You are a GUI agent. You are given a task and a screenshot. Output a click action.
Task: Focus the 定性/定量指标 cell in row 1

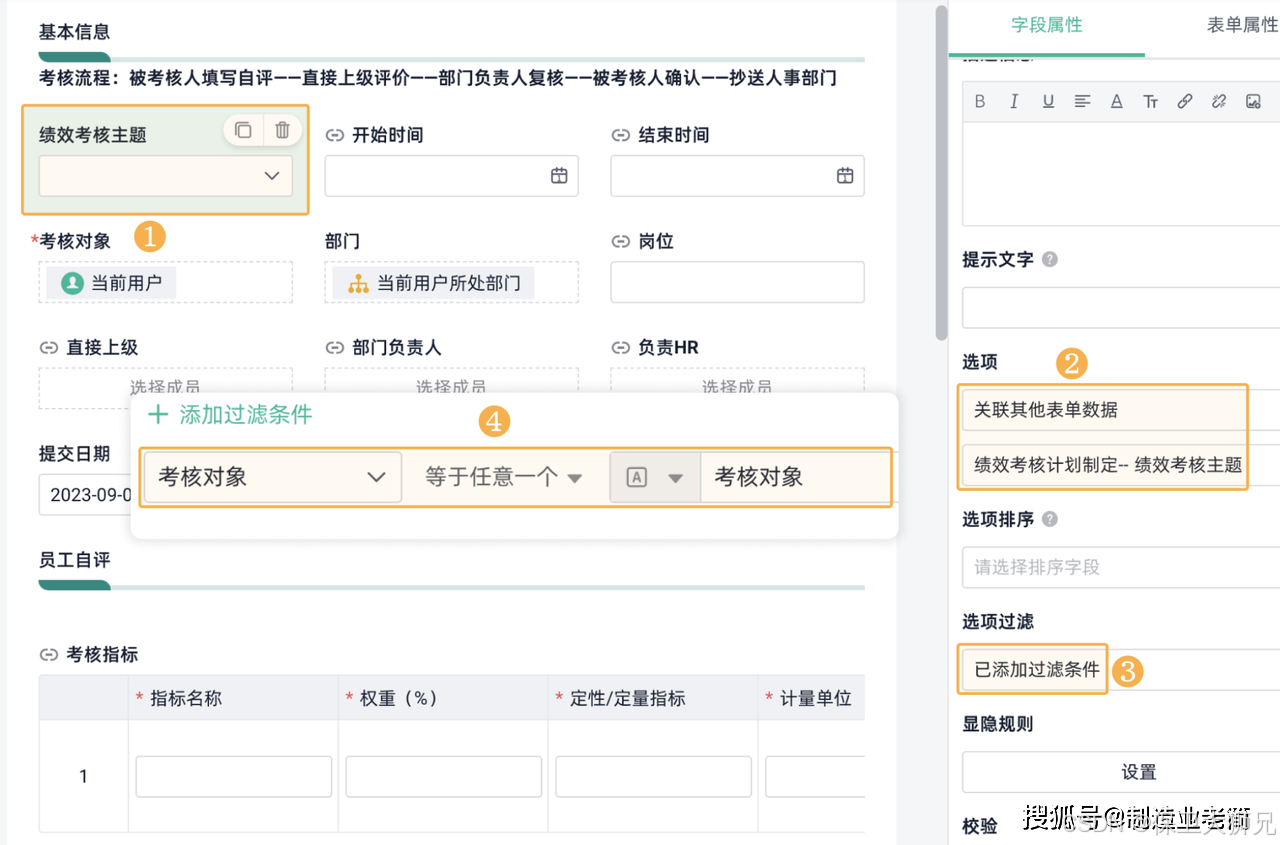[654, 777]
